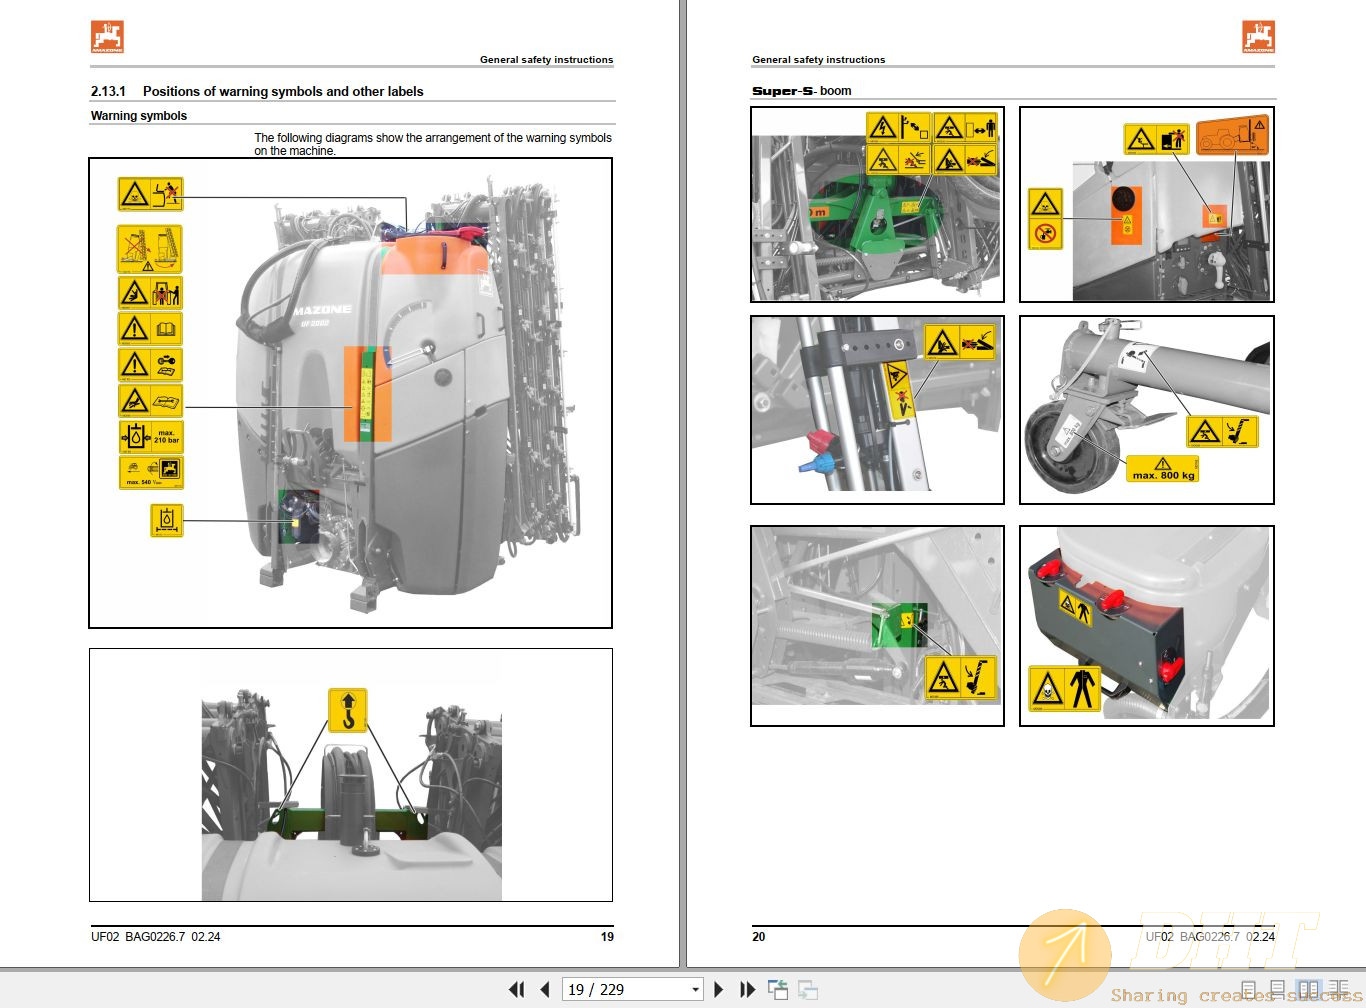This screenshot has width=1366, height=1008.
Task: Click the protective suit warning symbol
Action: pyautogui.click(x=1065, y=689)
